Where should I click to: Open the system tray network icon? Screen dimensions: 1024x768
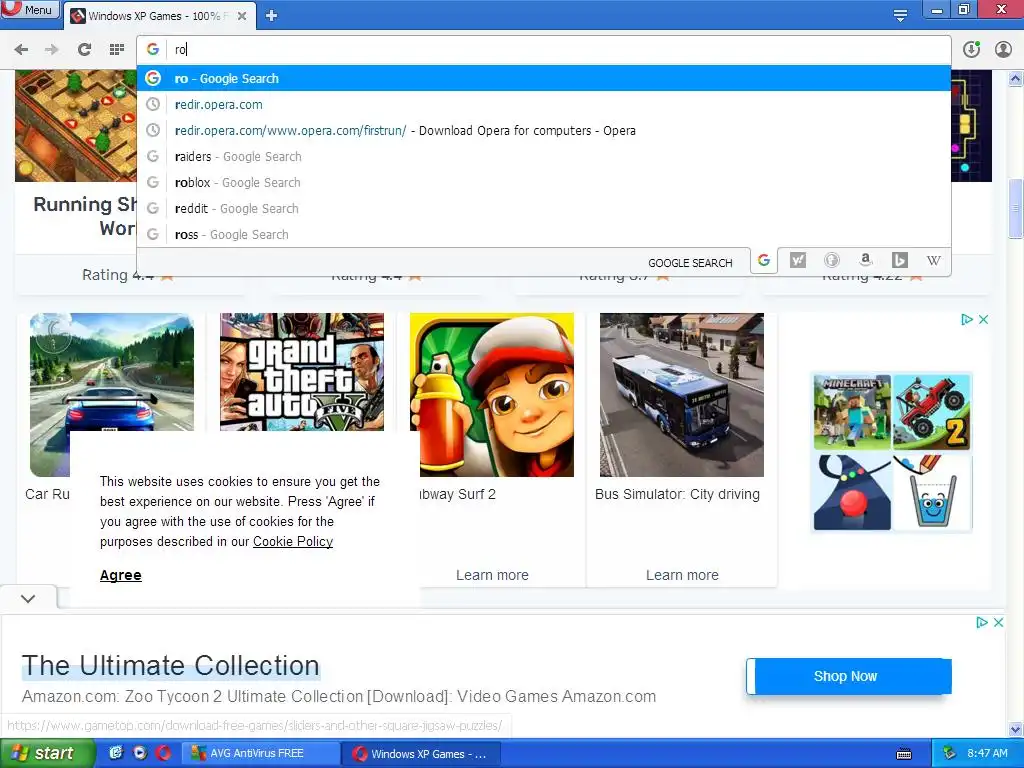tap(949, 754)
